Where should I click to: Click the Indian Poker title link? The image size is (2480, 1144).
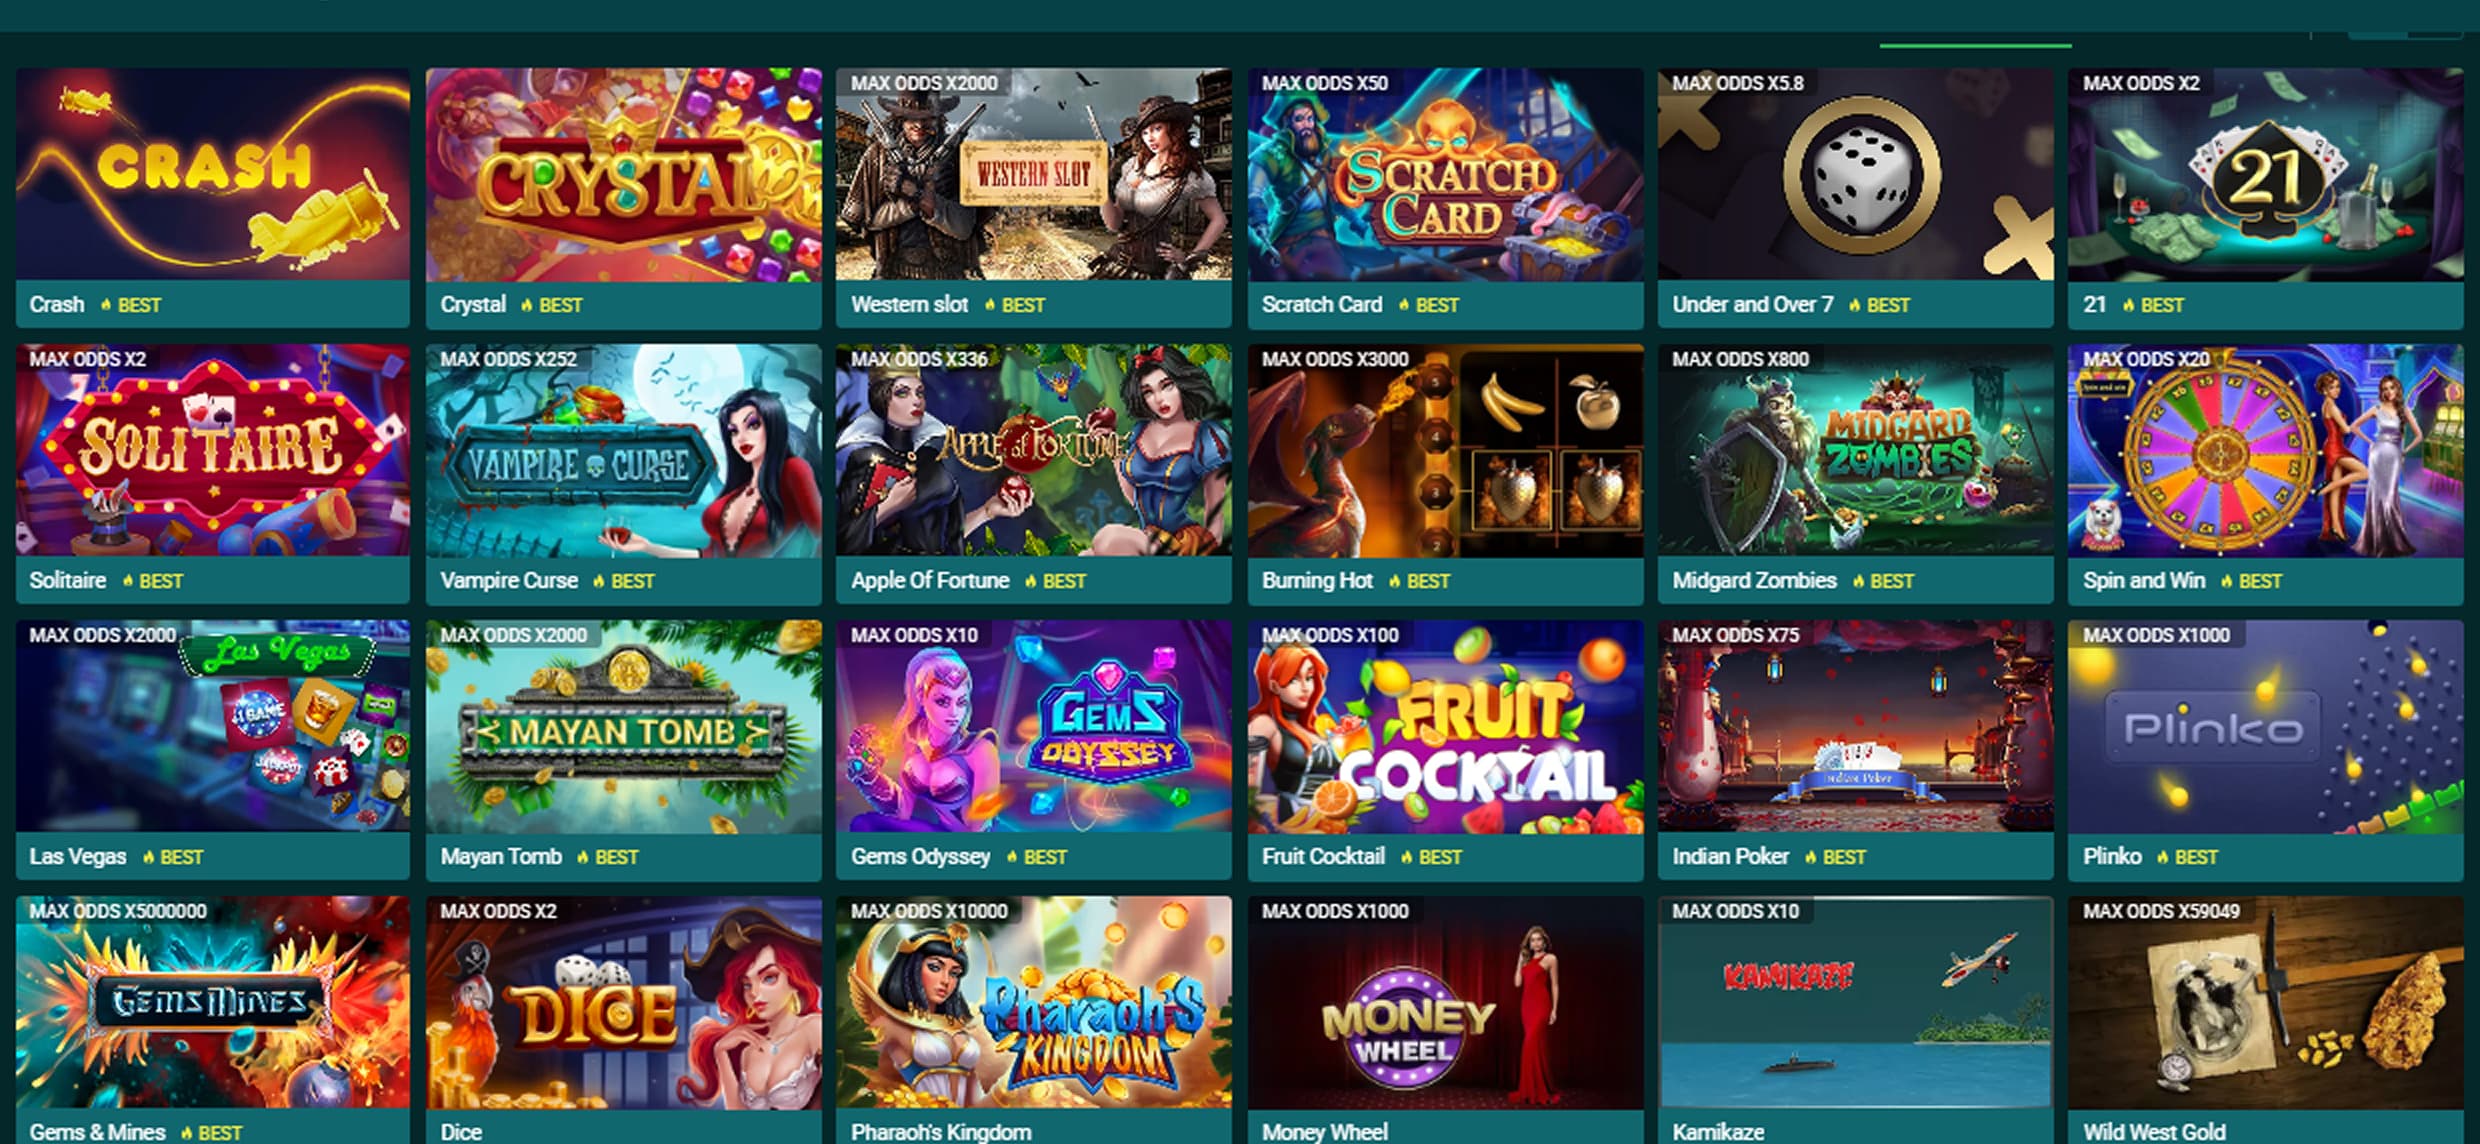point(1730,857)
